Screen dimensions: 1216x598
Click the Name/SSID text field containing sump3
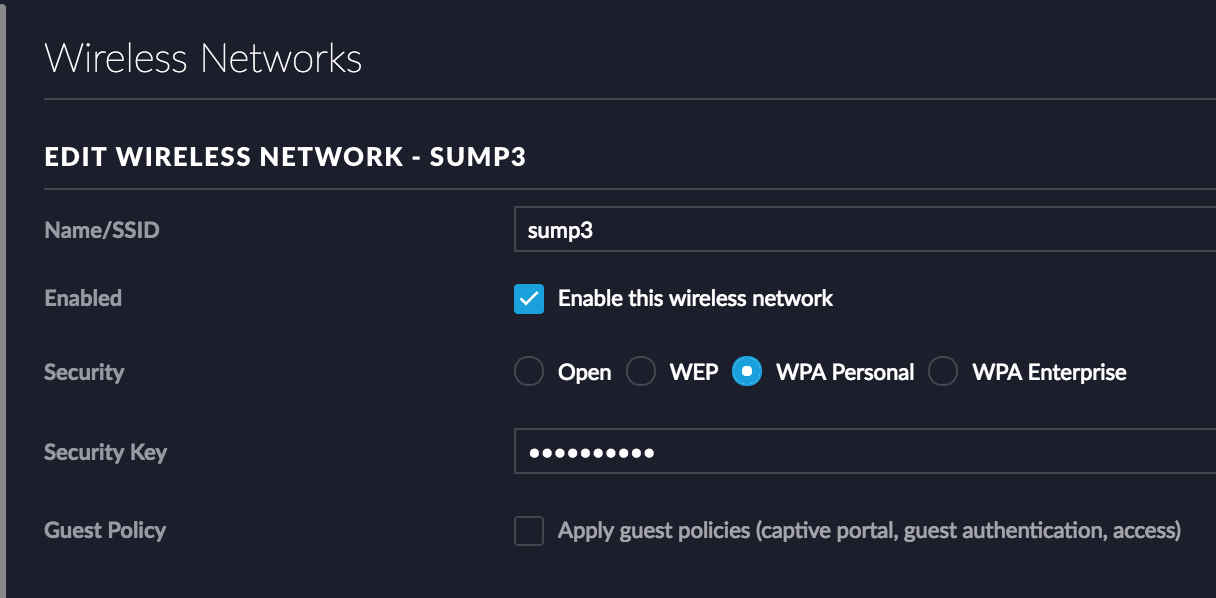tap(865, 230)
